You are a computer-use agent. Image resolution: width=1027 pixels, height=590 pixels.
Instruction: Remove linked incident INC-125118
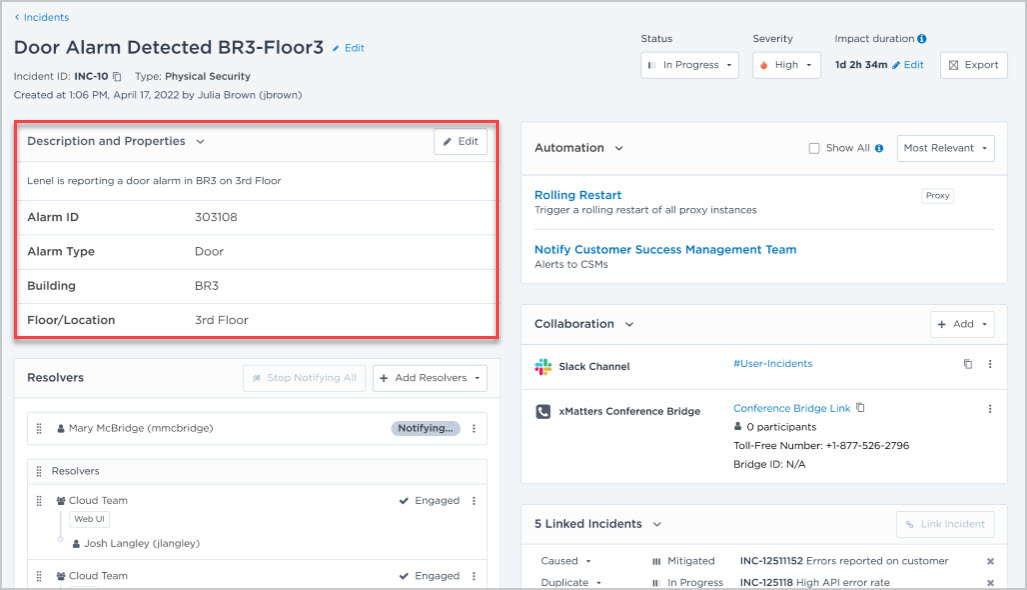pyautogui.click(x=990, y=583)
